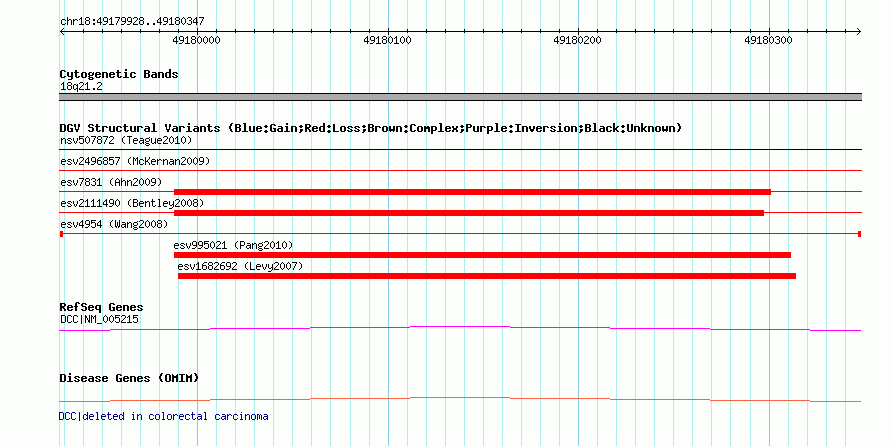Select the DGV Structural Variants track title
This screenshot has height=446, width=890.
click(371, 128)
